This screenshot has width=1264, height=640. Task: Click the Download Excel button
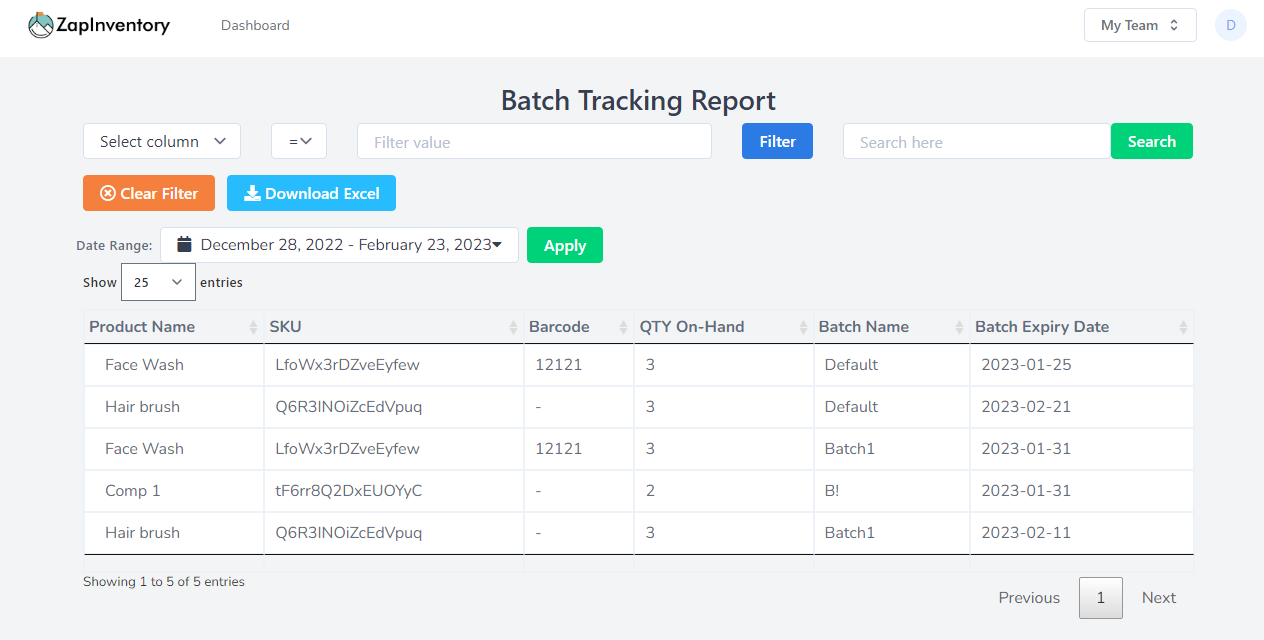311,193
